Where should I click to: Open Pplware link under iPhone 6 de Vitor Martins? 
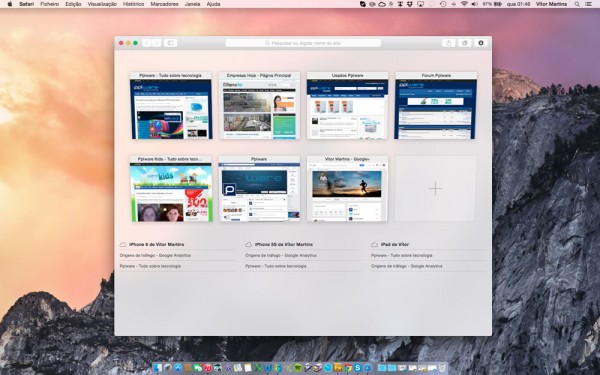(x=150, y=266)
